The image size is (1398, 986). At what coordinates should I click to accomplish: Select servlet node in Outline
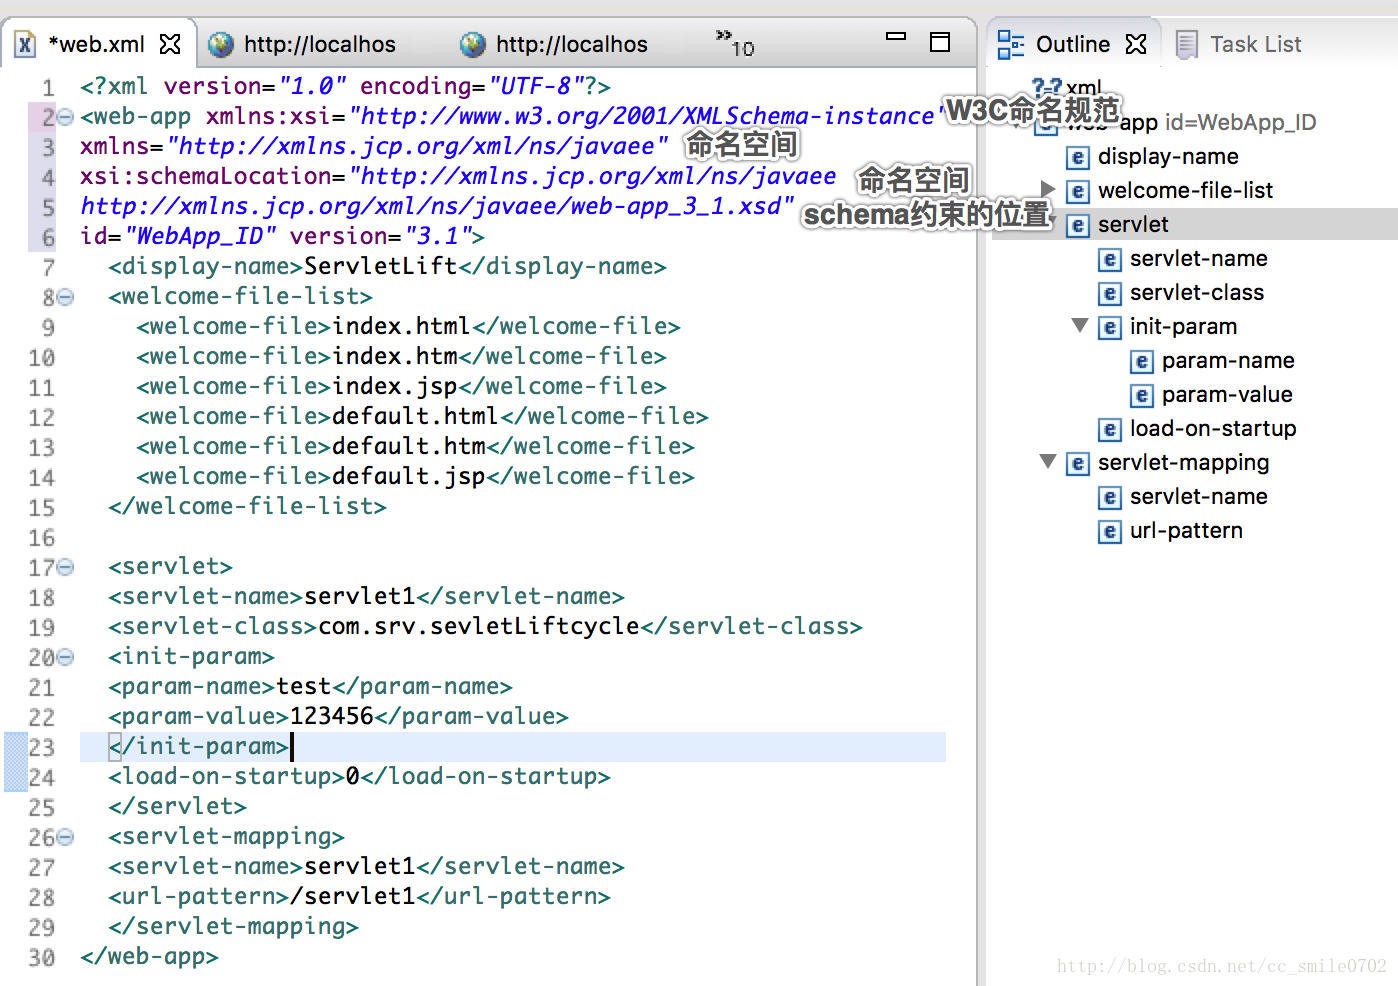pos(1133,224)
